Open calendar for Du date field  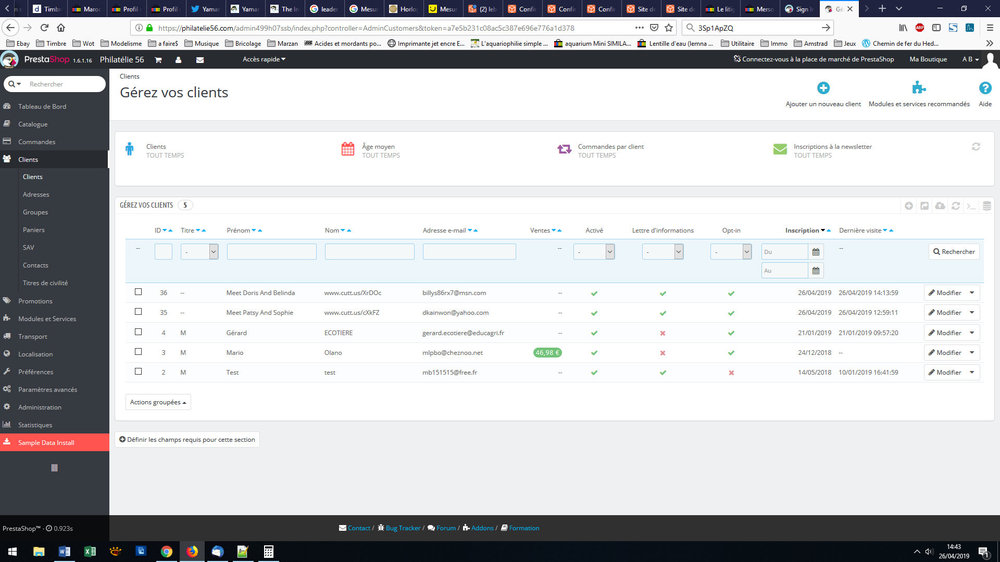[816, 252]
